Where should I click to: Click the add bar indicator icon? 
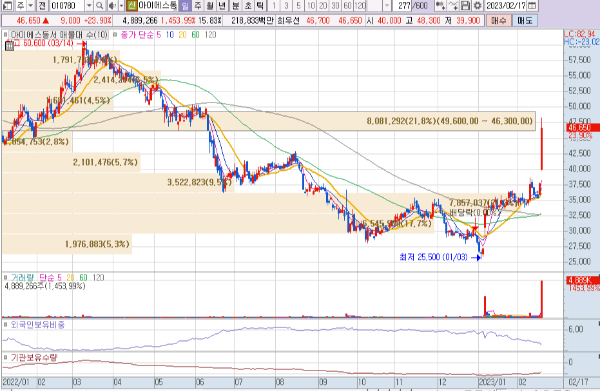coord(440,5)
